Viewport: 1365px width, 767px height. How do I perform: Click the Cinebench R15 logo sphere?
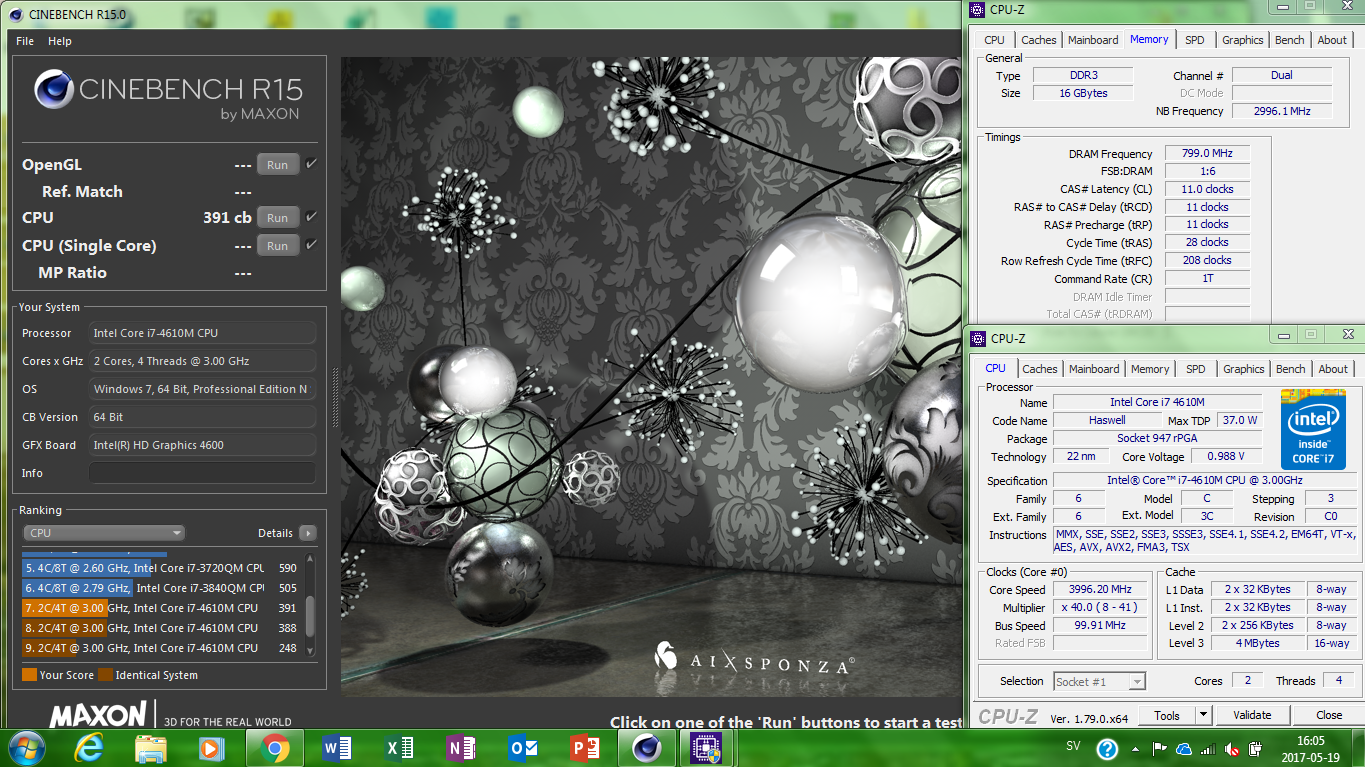tap(54, 89)
